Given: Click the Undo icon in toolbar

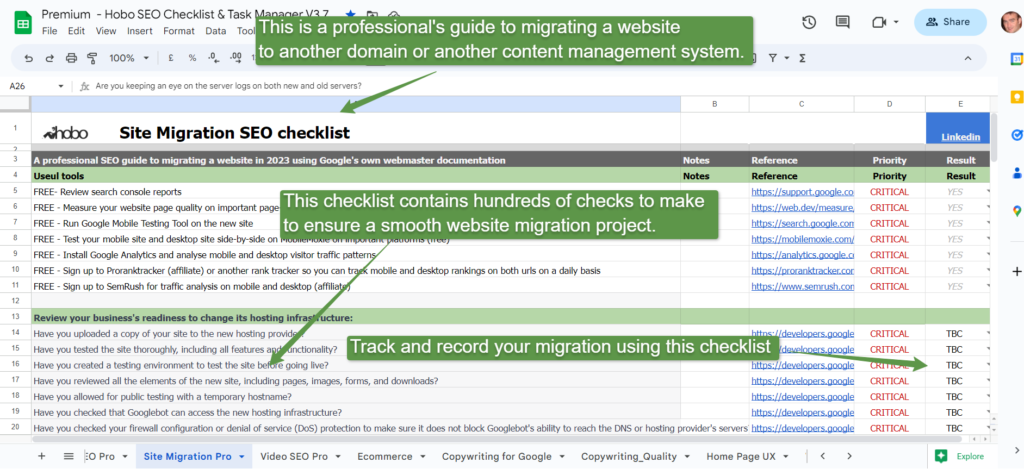Looking at the screenshot, I should [x=28, y=58].
